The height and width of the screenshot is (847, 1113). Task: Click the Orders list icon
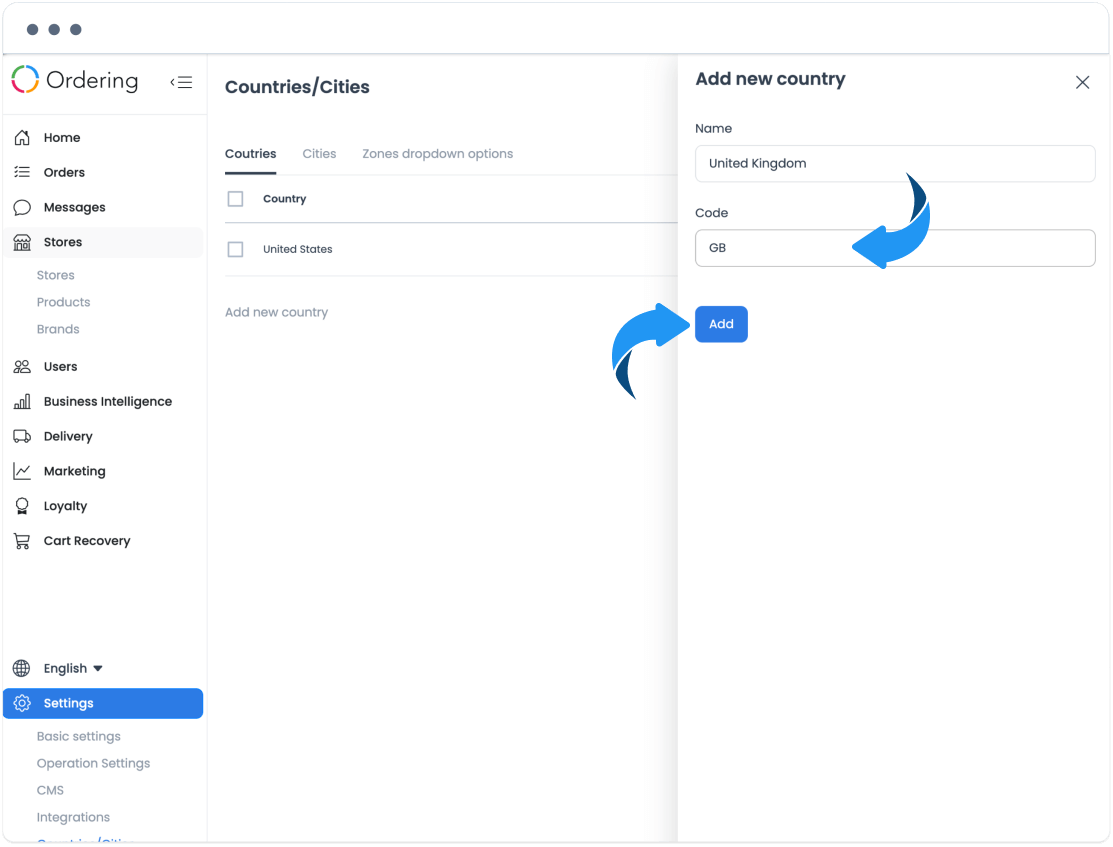(22, 172)
